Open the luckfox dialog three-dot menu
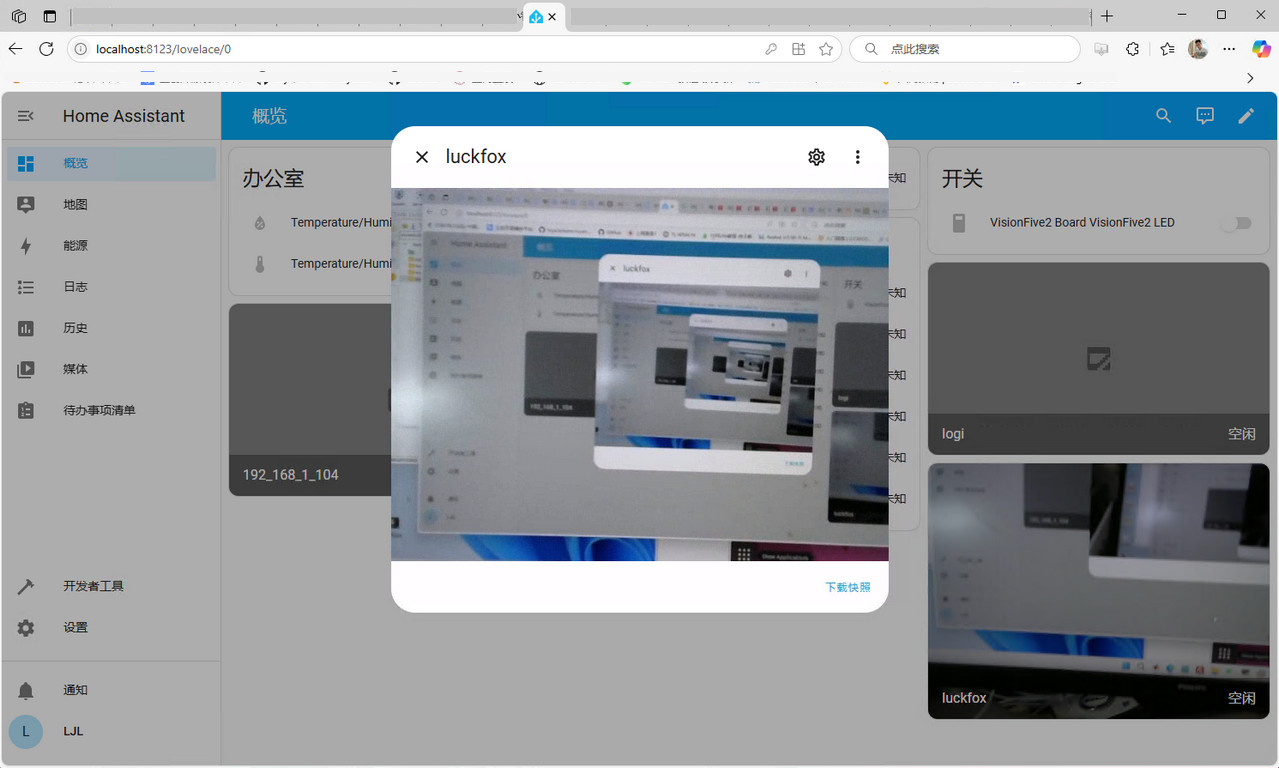1279x768 pixels. [x=857, y=157]
